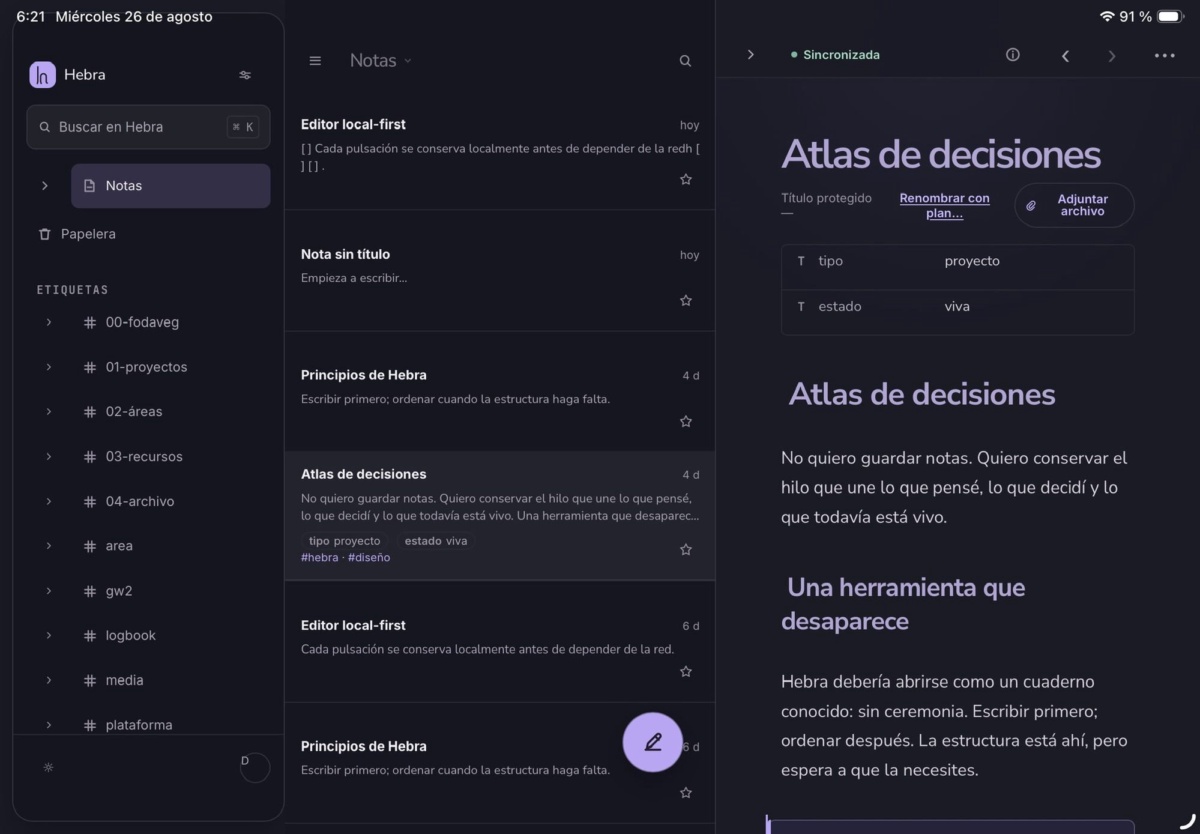The height and width of the screenshot is (834, 1200).
Task: Star Principios de Hebra note 6 d
Action: 686,792
